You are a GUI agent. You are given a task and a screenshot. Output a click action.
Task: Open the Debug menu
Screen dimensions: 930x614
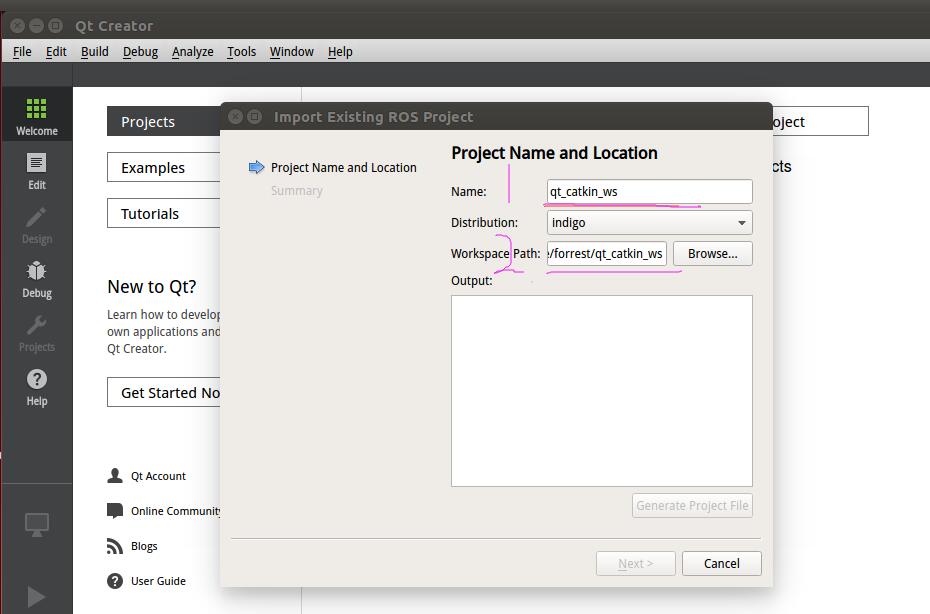pos(141,52)
